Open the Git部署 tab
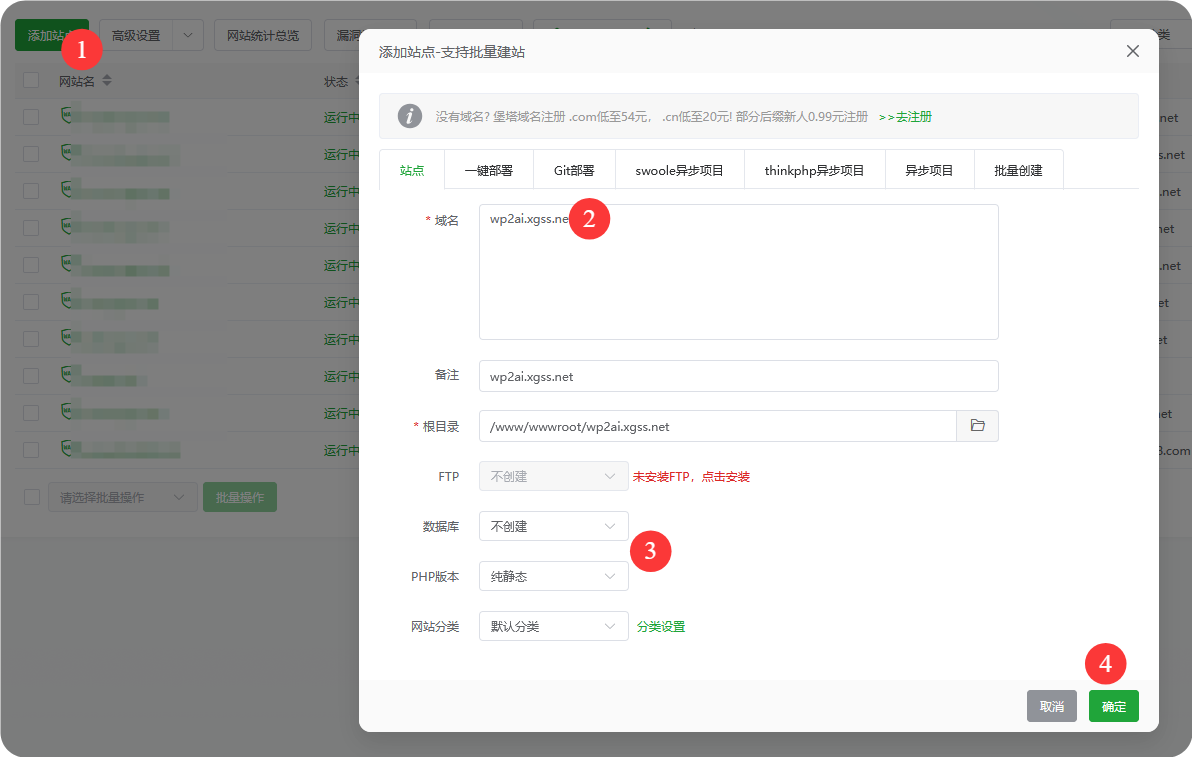Viewport: 1192px width, 757px height. click(x=573, y=169)
